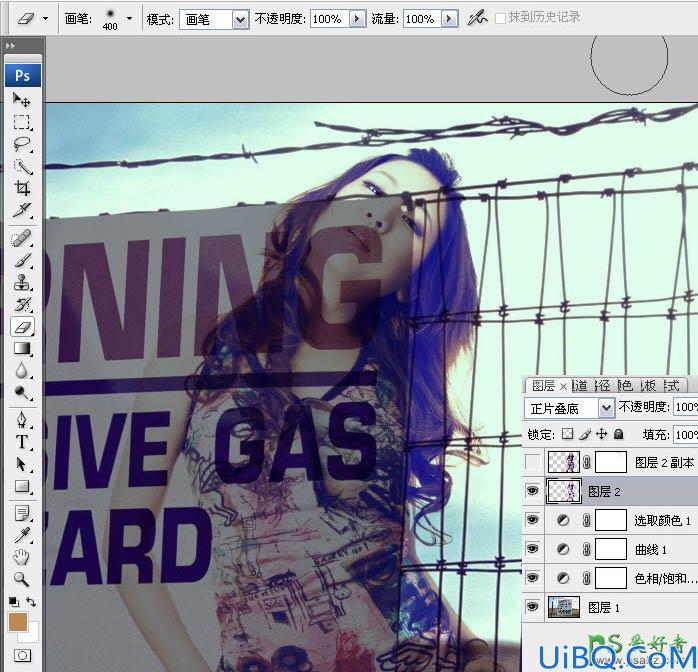
Task: Switch to the styles (式) tab
Action: (671, 385)
